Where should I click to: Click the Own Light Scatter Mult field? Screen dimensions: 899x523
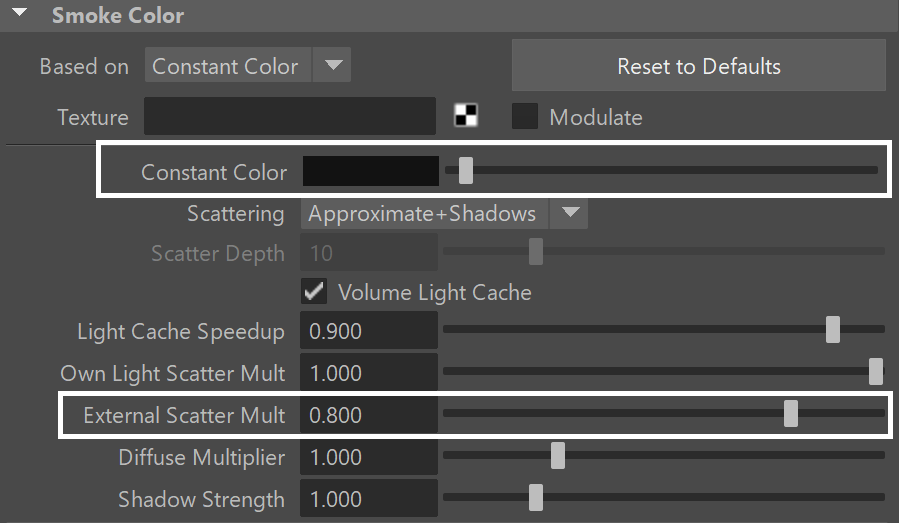coord(369,373)
